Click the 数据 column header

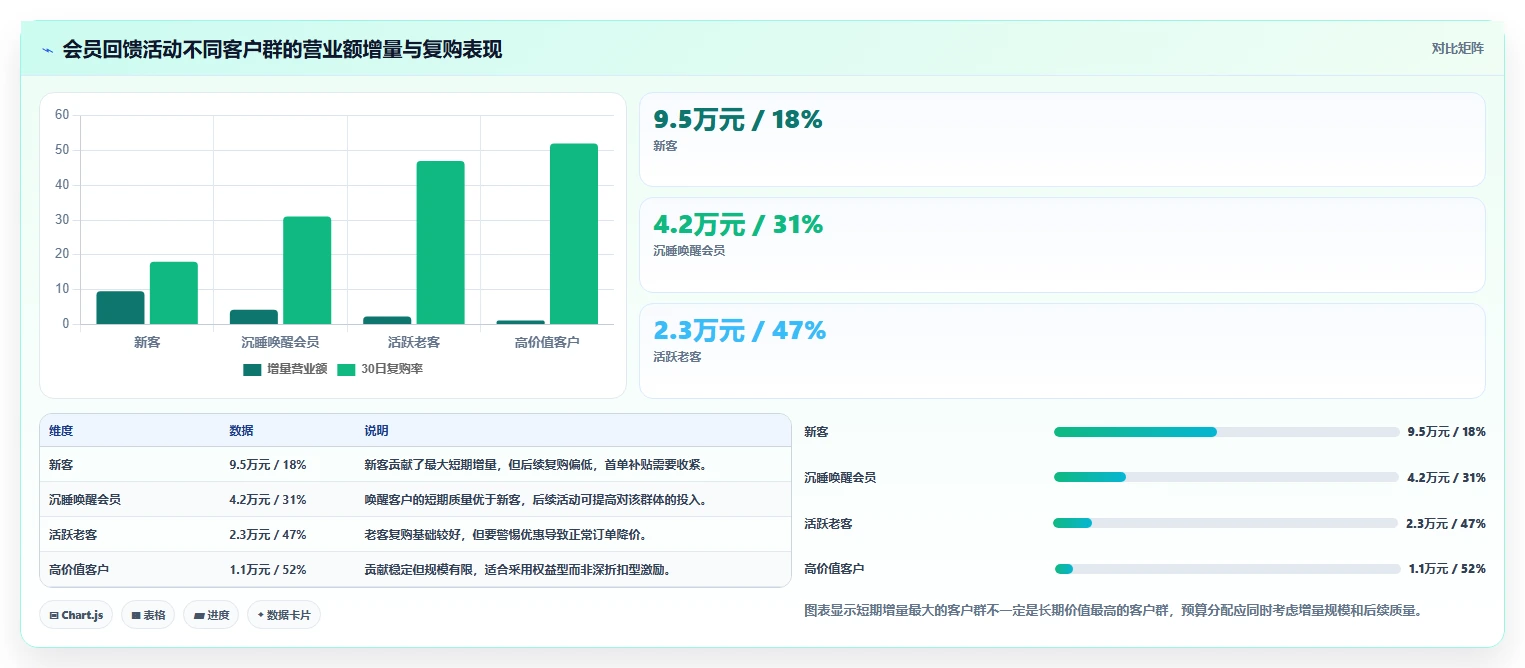click(x=241, y=431)
